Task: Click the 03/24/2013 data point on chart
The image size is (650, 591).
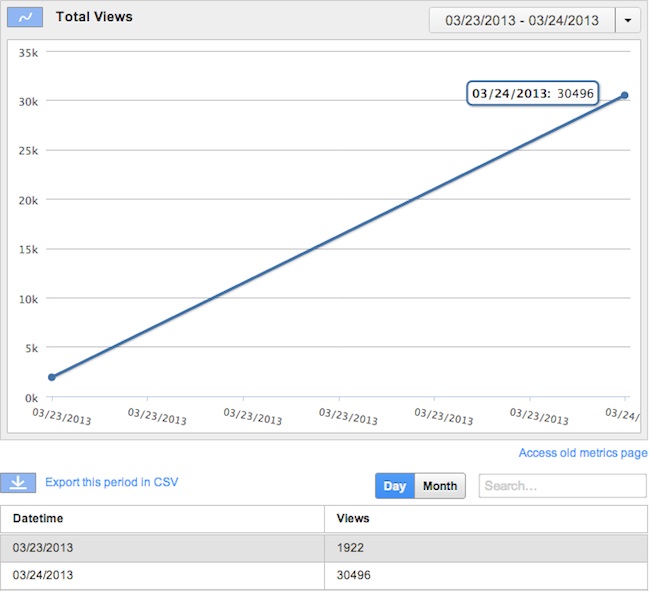Action: point(624,95)
